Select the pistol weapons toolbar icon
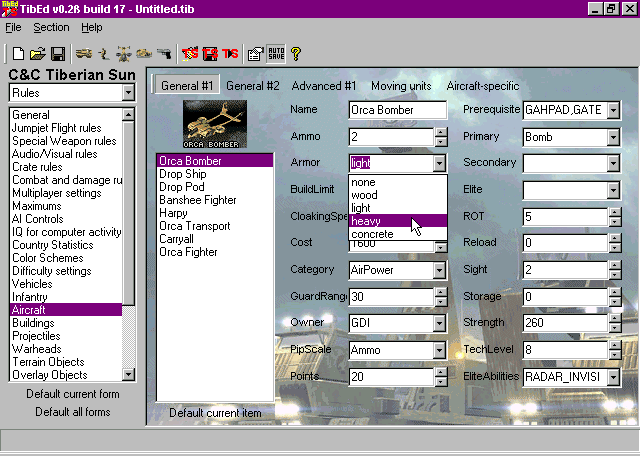 164,53
